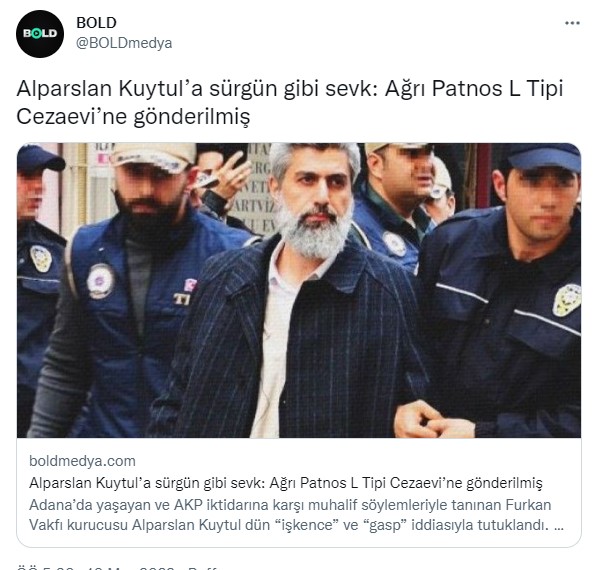Open the tweet's three-dot more options menu

572,23
